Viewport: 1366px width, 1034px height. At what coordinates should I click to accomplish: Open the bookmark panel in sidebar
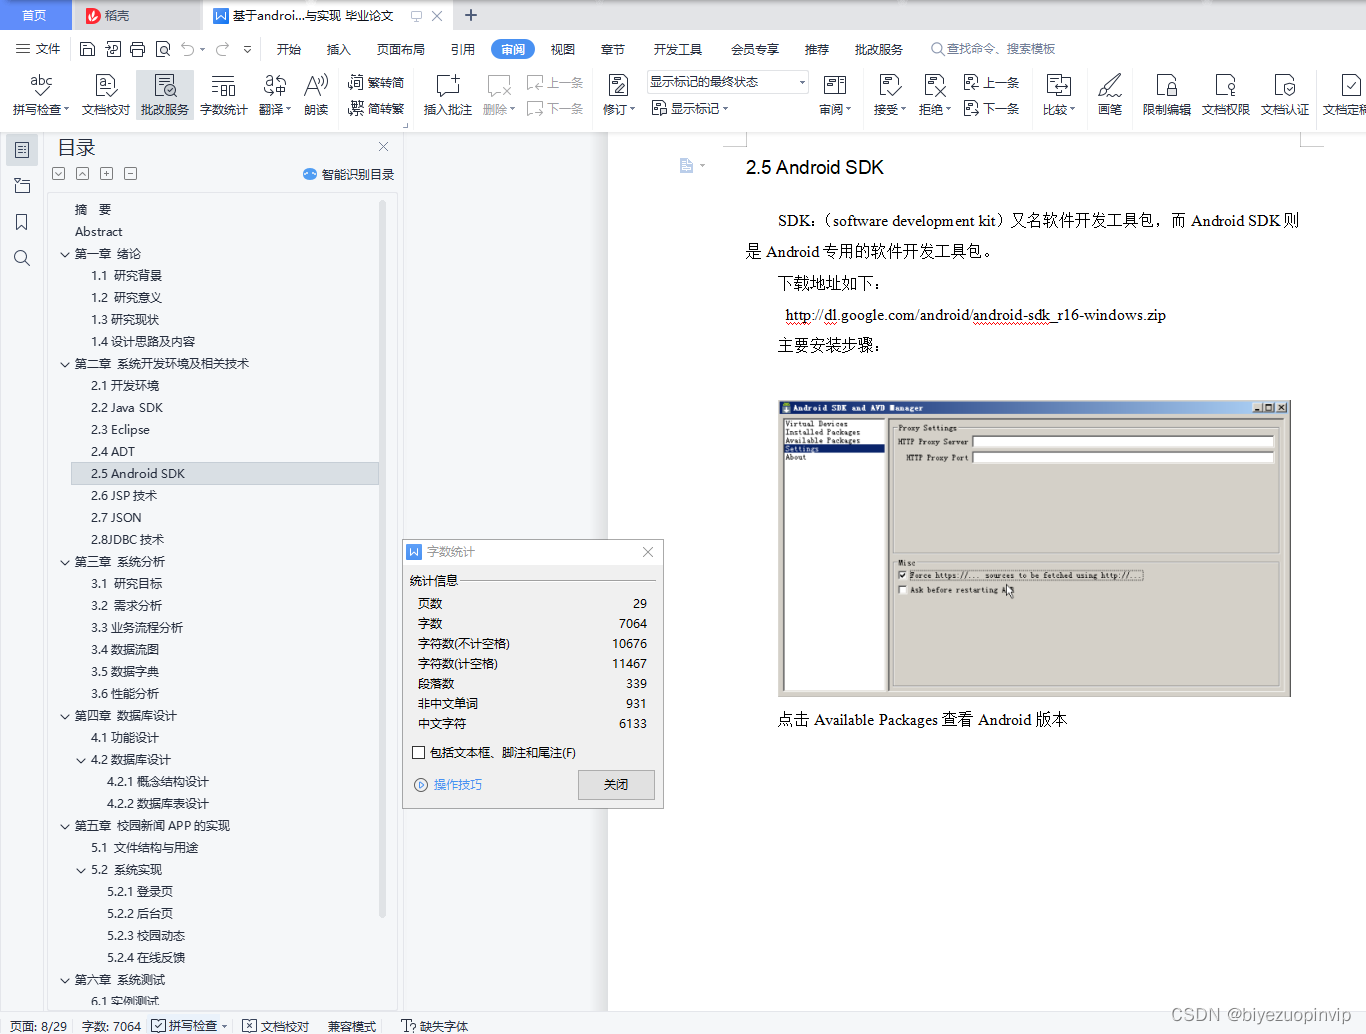(x=21, y=222)
